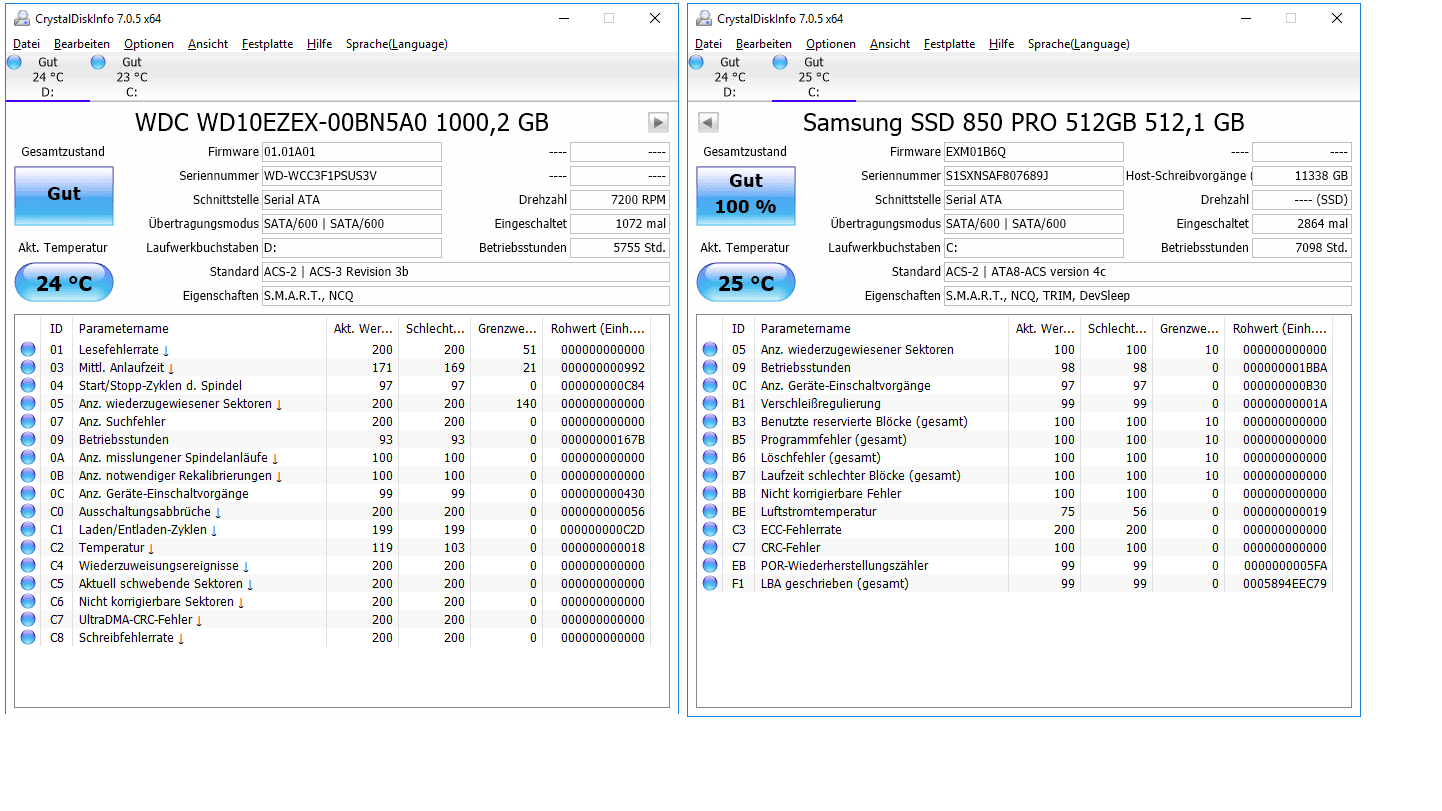
Task: Click status icon of Anz. Suchfehler row
Action: [28, 422]
